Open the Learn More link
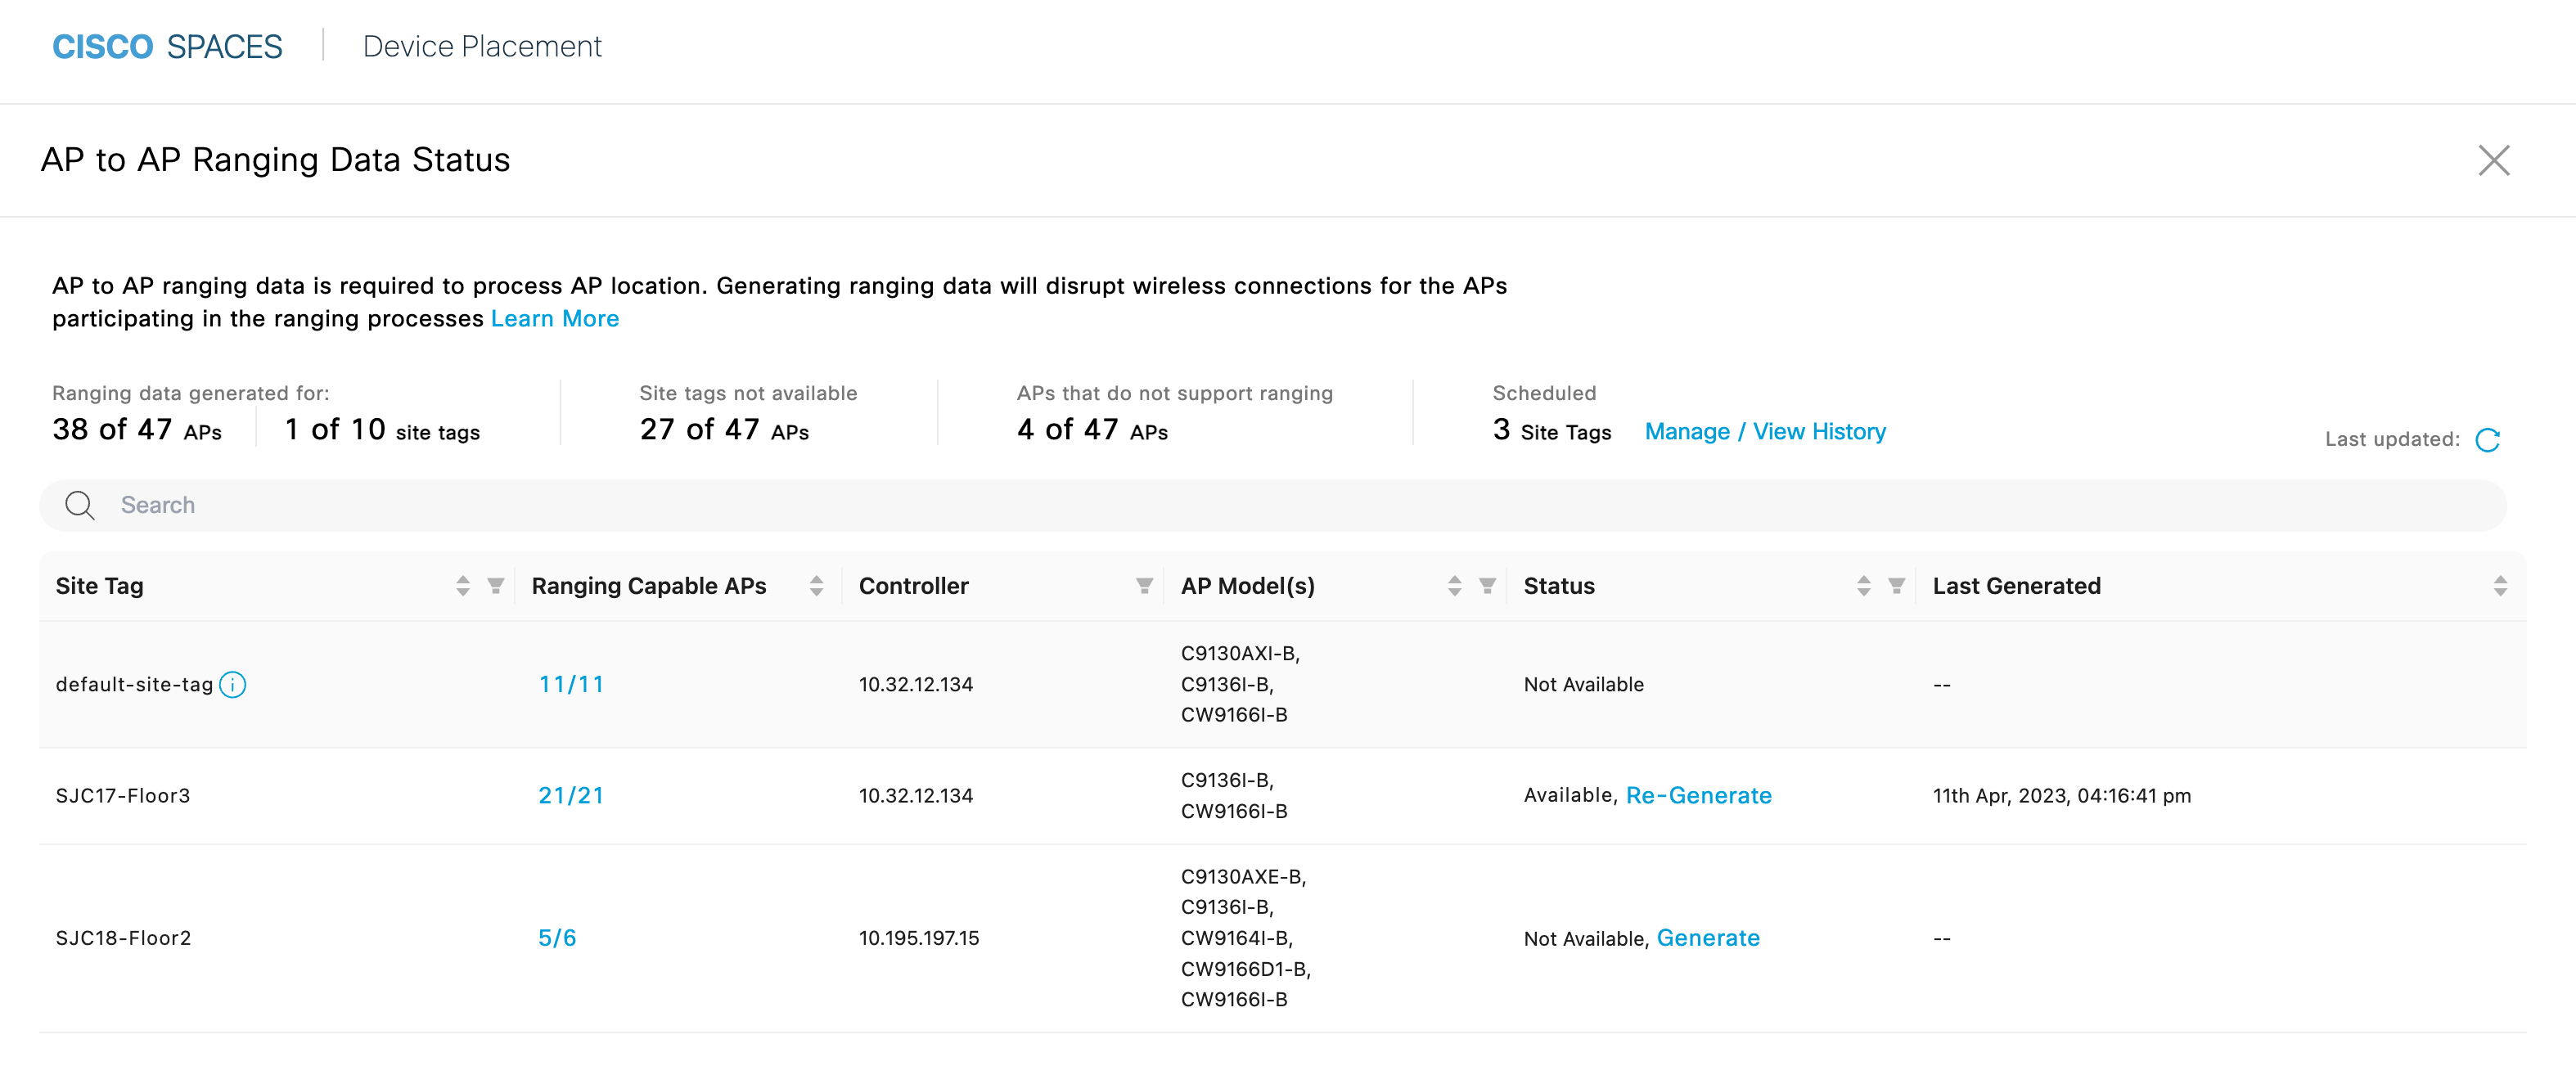Image resolution: width=2576 pixels, height=1075 pixels. click(x=554, y=319)
